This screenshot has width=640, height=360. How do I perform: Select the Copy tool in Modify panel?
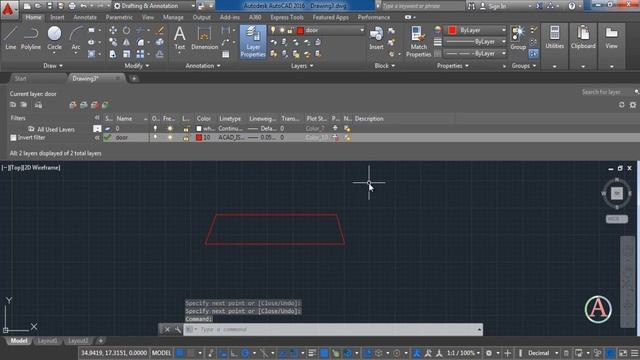click(x=113, y=42)
